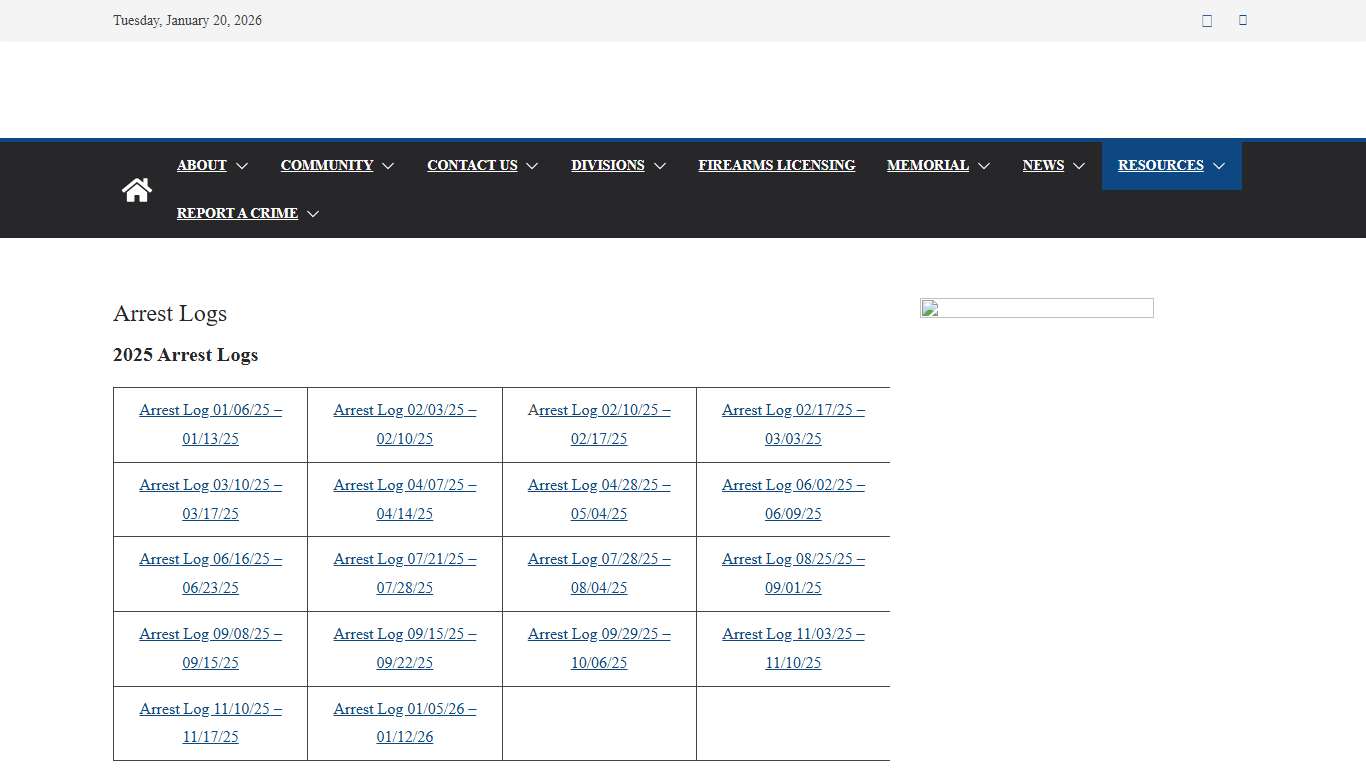Open Arrest Log 01/06/25 – 01/13/25
Viewport: 1366px width, 768px height.
pos(210,424)
